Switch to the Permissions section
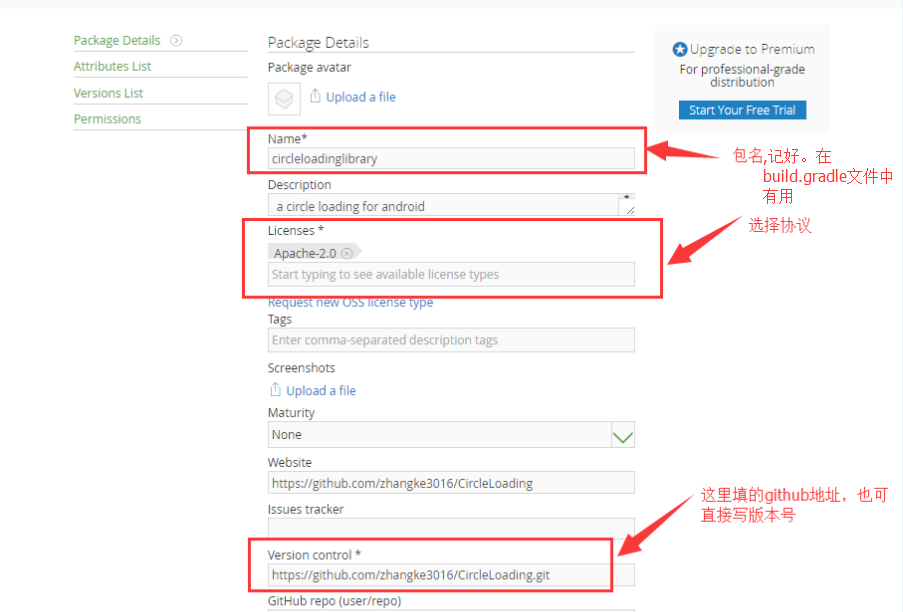 click(107, 119)
